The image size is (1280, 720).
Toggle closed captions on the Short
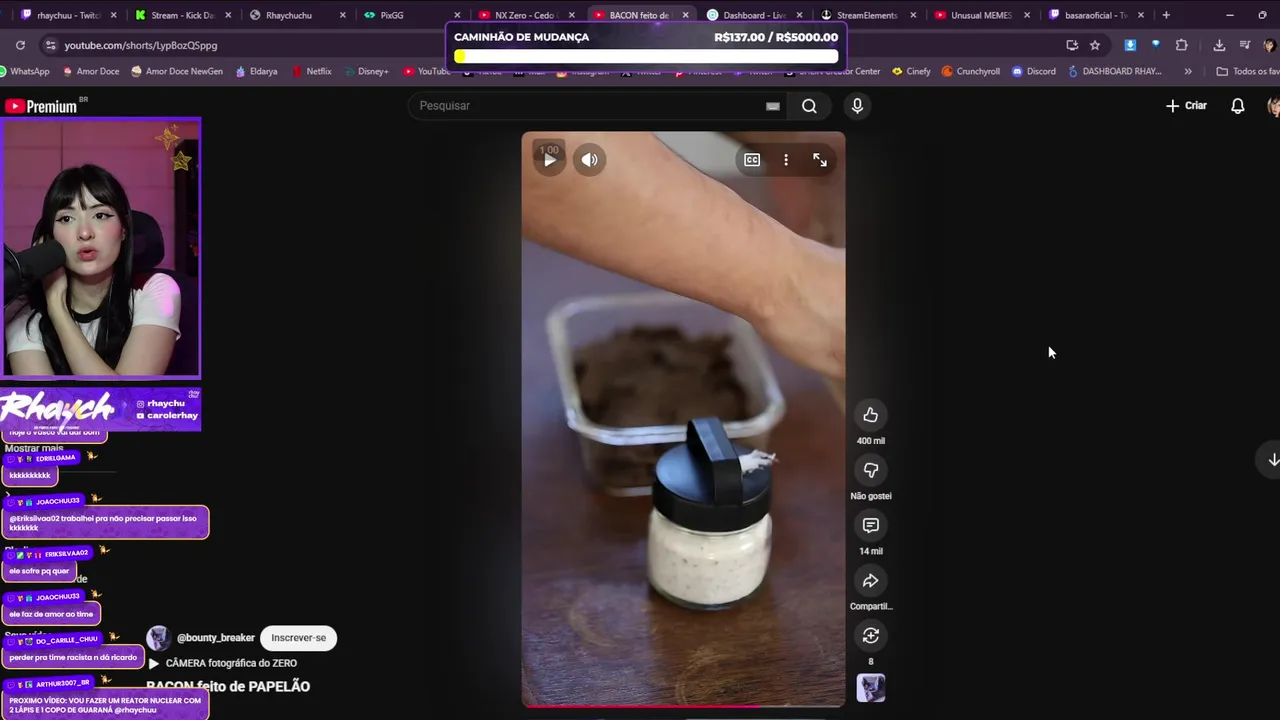752,160
